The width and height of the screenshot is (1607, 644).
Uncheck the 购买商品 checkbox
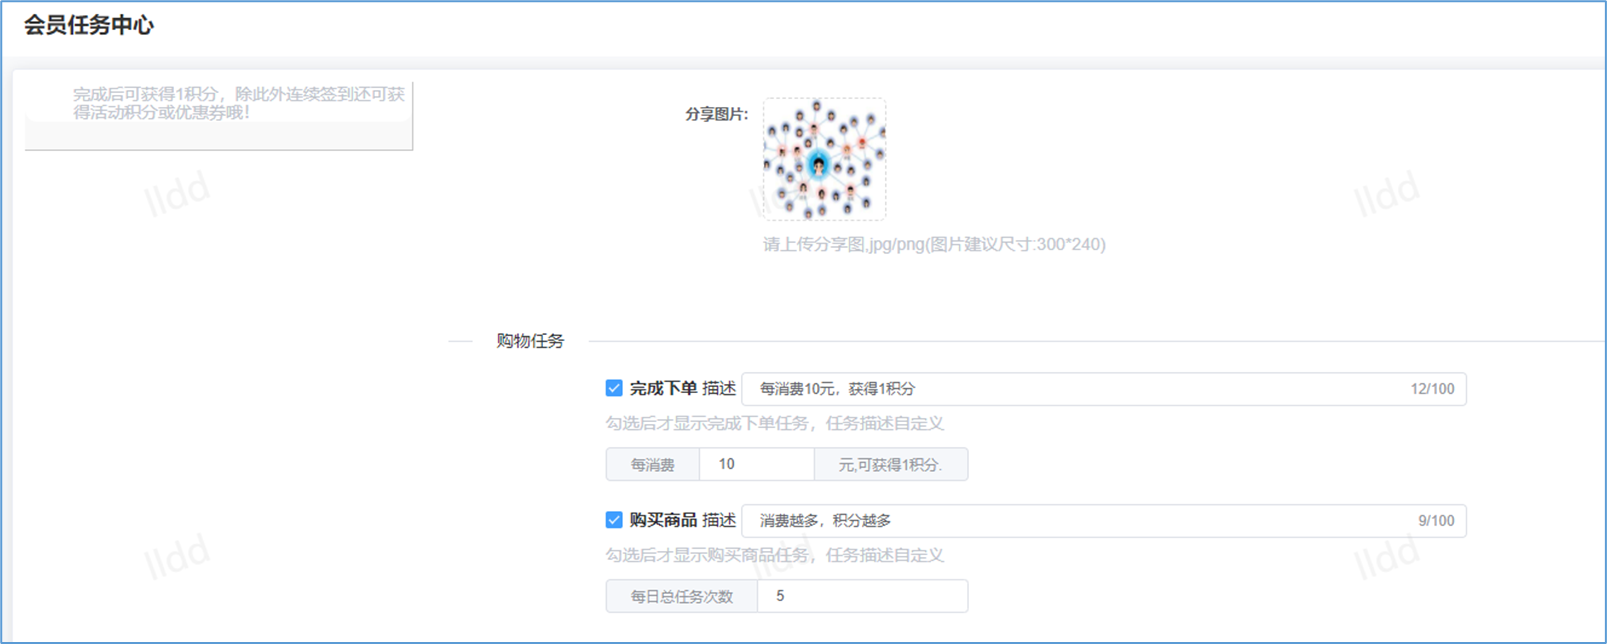tap(614, 520)
